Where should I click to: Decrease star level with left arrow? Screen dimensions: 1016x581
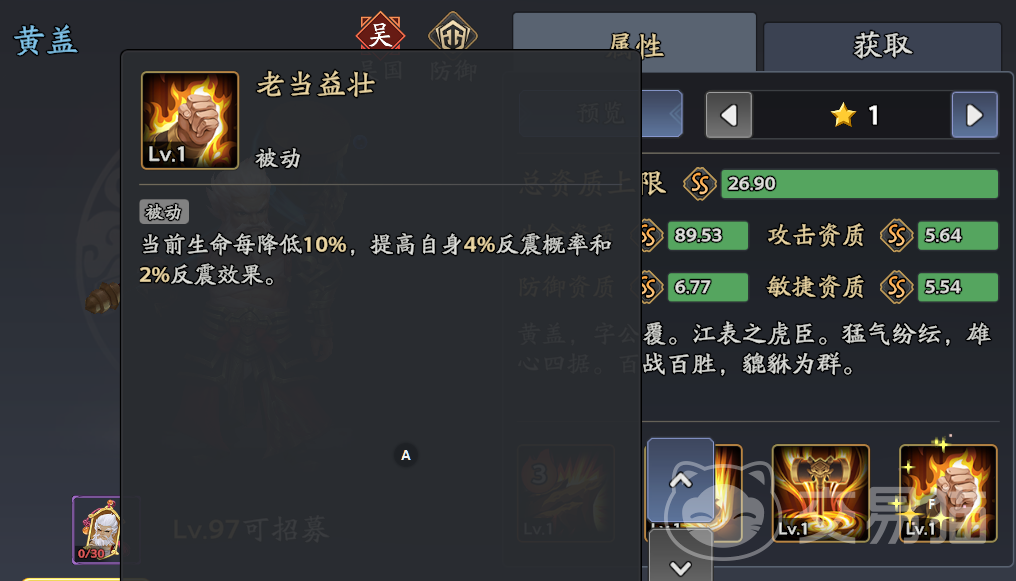[729, 115]
